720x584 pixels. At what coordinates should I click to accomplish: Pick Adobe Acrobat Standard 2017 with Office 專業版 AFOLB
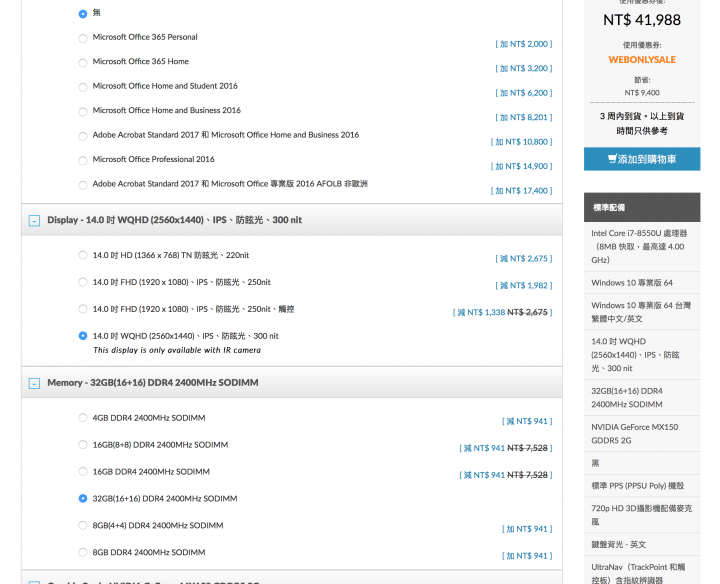83,185
